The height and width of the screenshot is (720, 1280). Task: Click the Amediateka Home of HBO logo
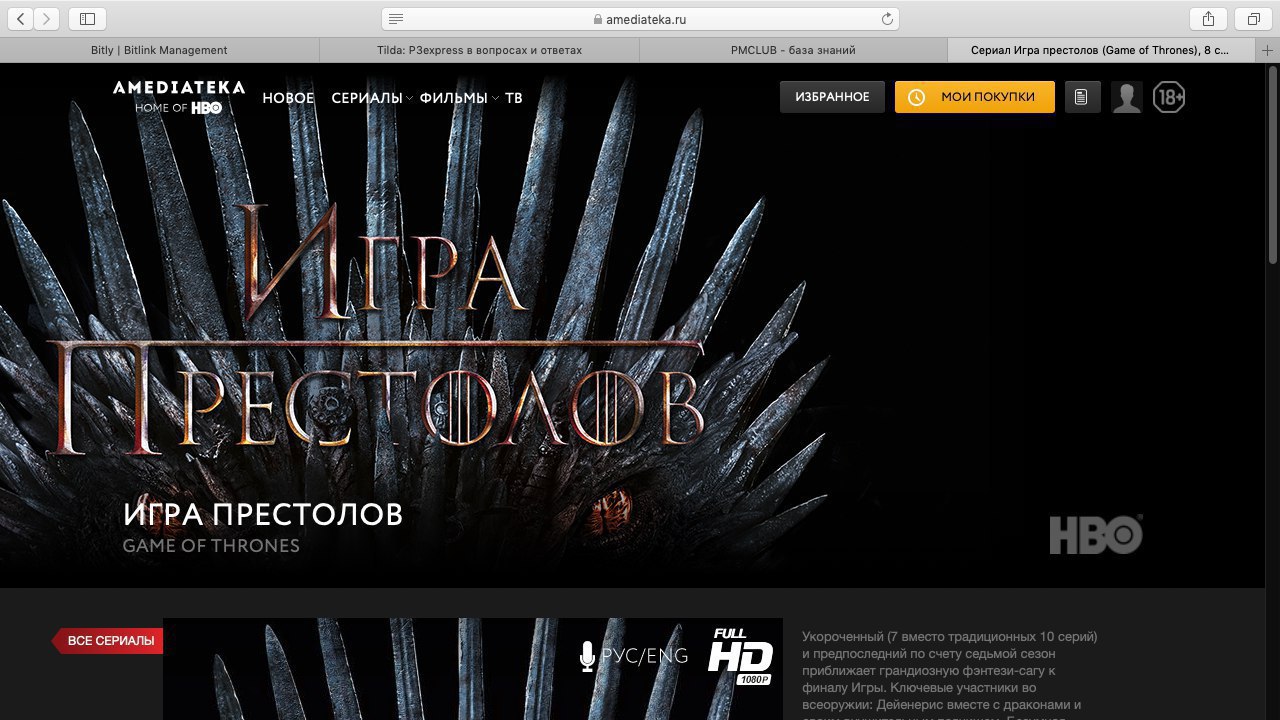coord(178,97)
